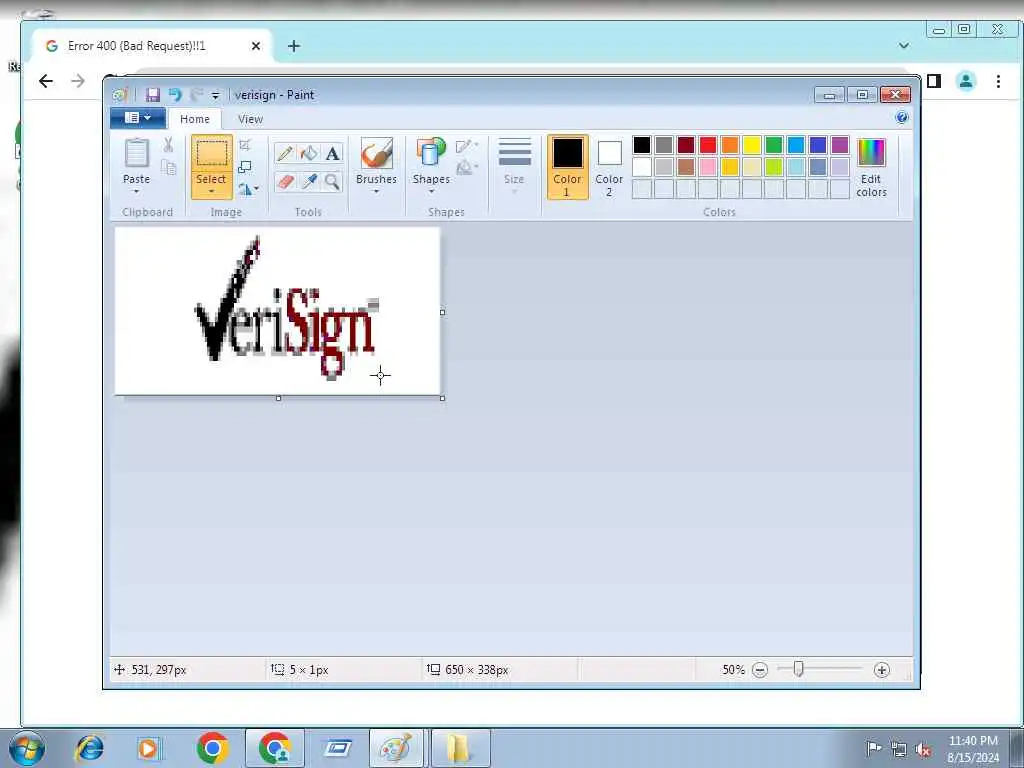
Task: Open a new Chrome tab
Action: tap(294, 46)
